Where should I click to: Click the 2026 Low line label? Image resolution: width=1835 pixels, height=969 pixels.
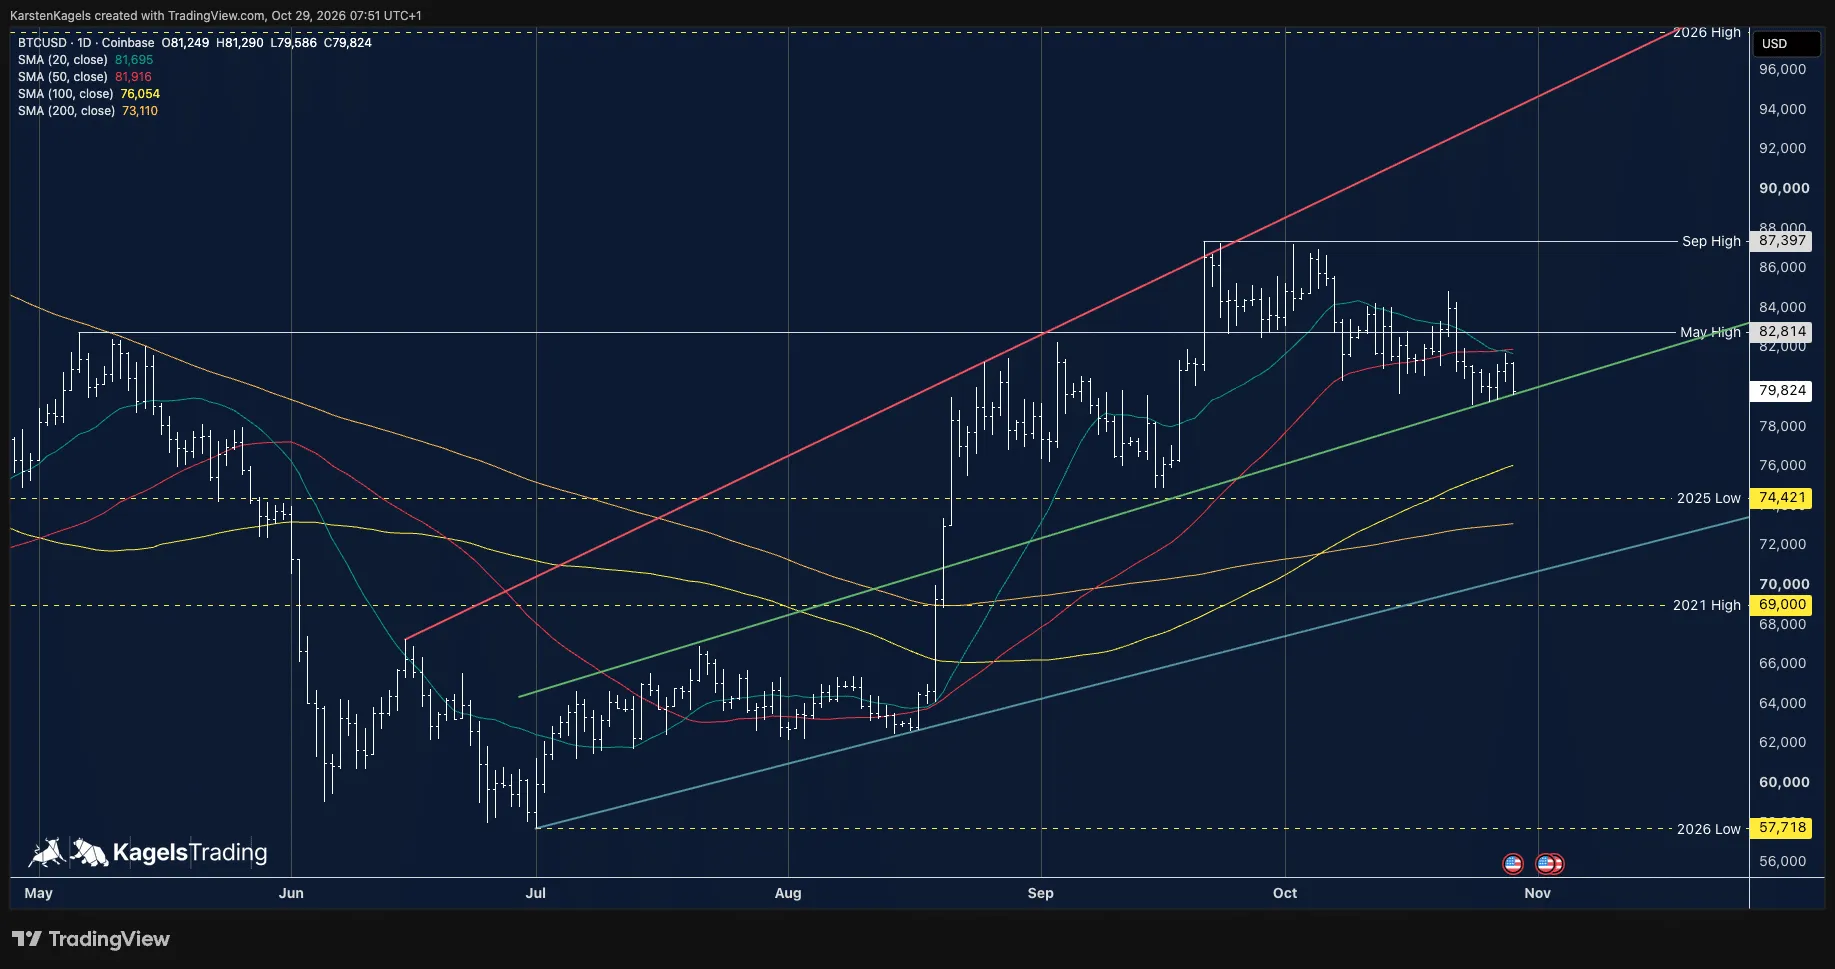(1709, 829)
